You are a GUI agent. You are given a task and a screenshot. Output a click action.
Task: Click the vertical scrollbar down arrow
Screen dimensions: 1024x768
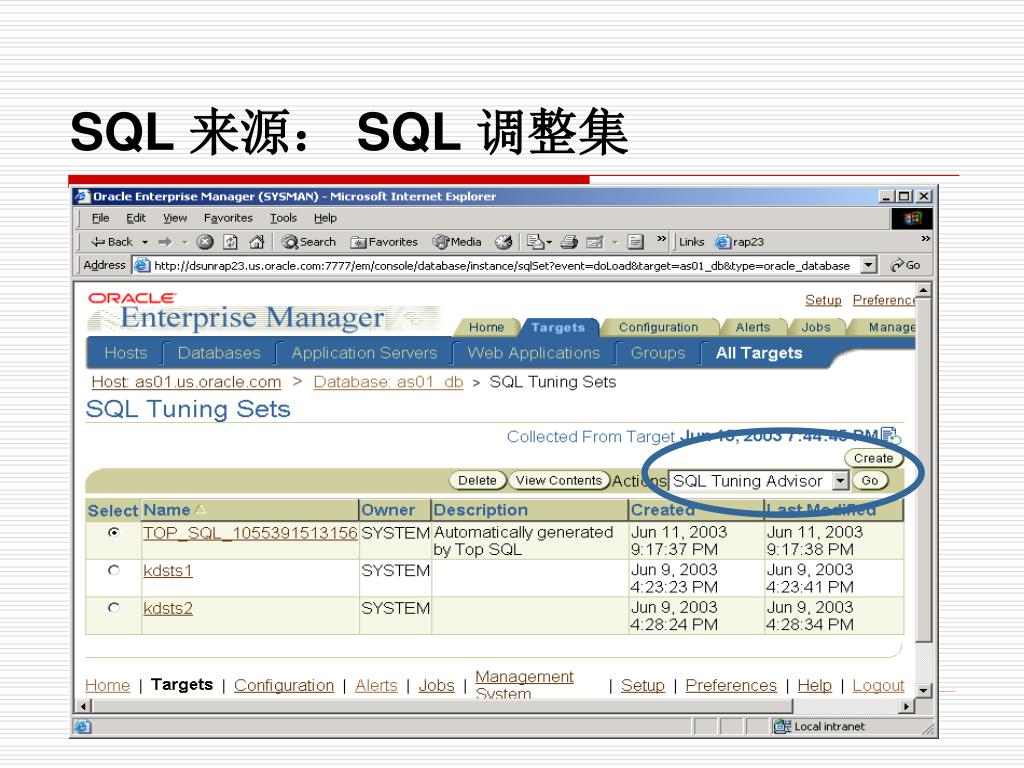click(923, 690)
